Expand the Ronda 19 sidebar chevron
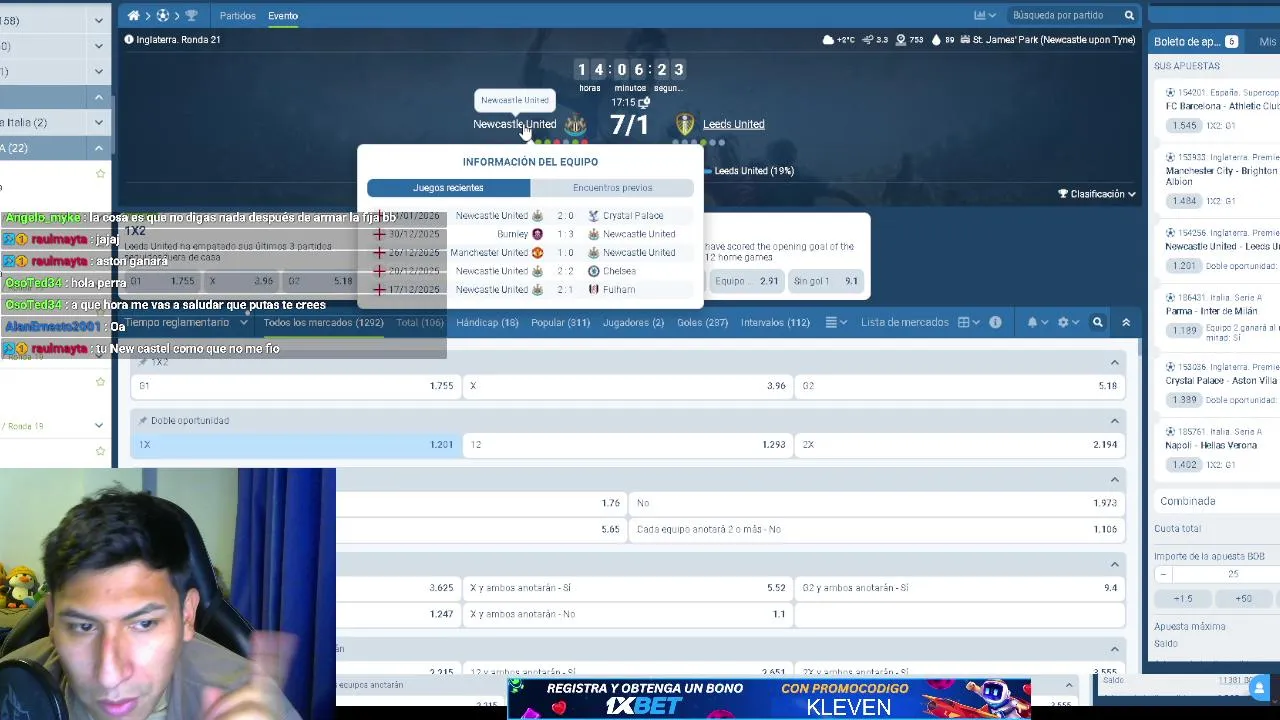Image resolution: width=1280 pixels, height=720 pixels. tap(98, 426)
